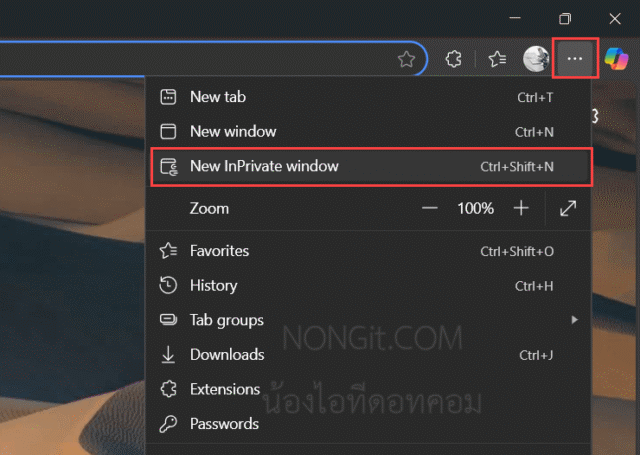
Task: Click the History clock icon
Action: [168, 285]
